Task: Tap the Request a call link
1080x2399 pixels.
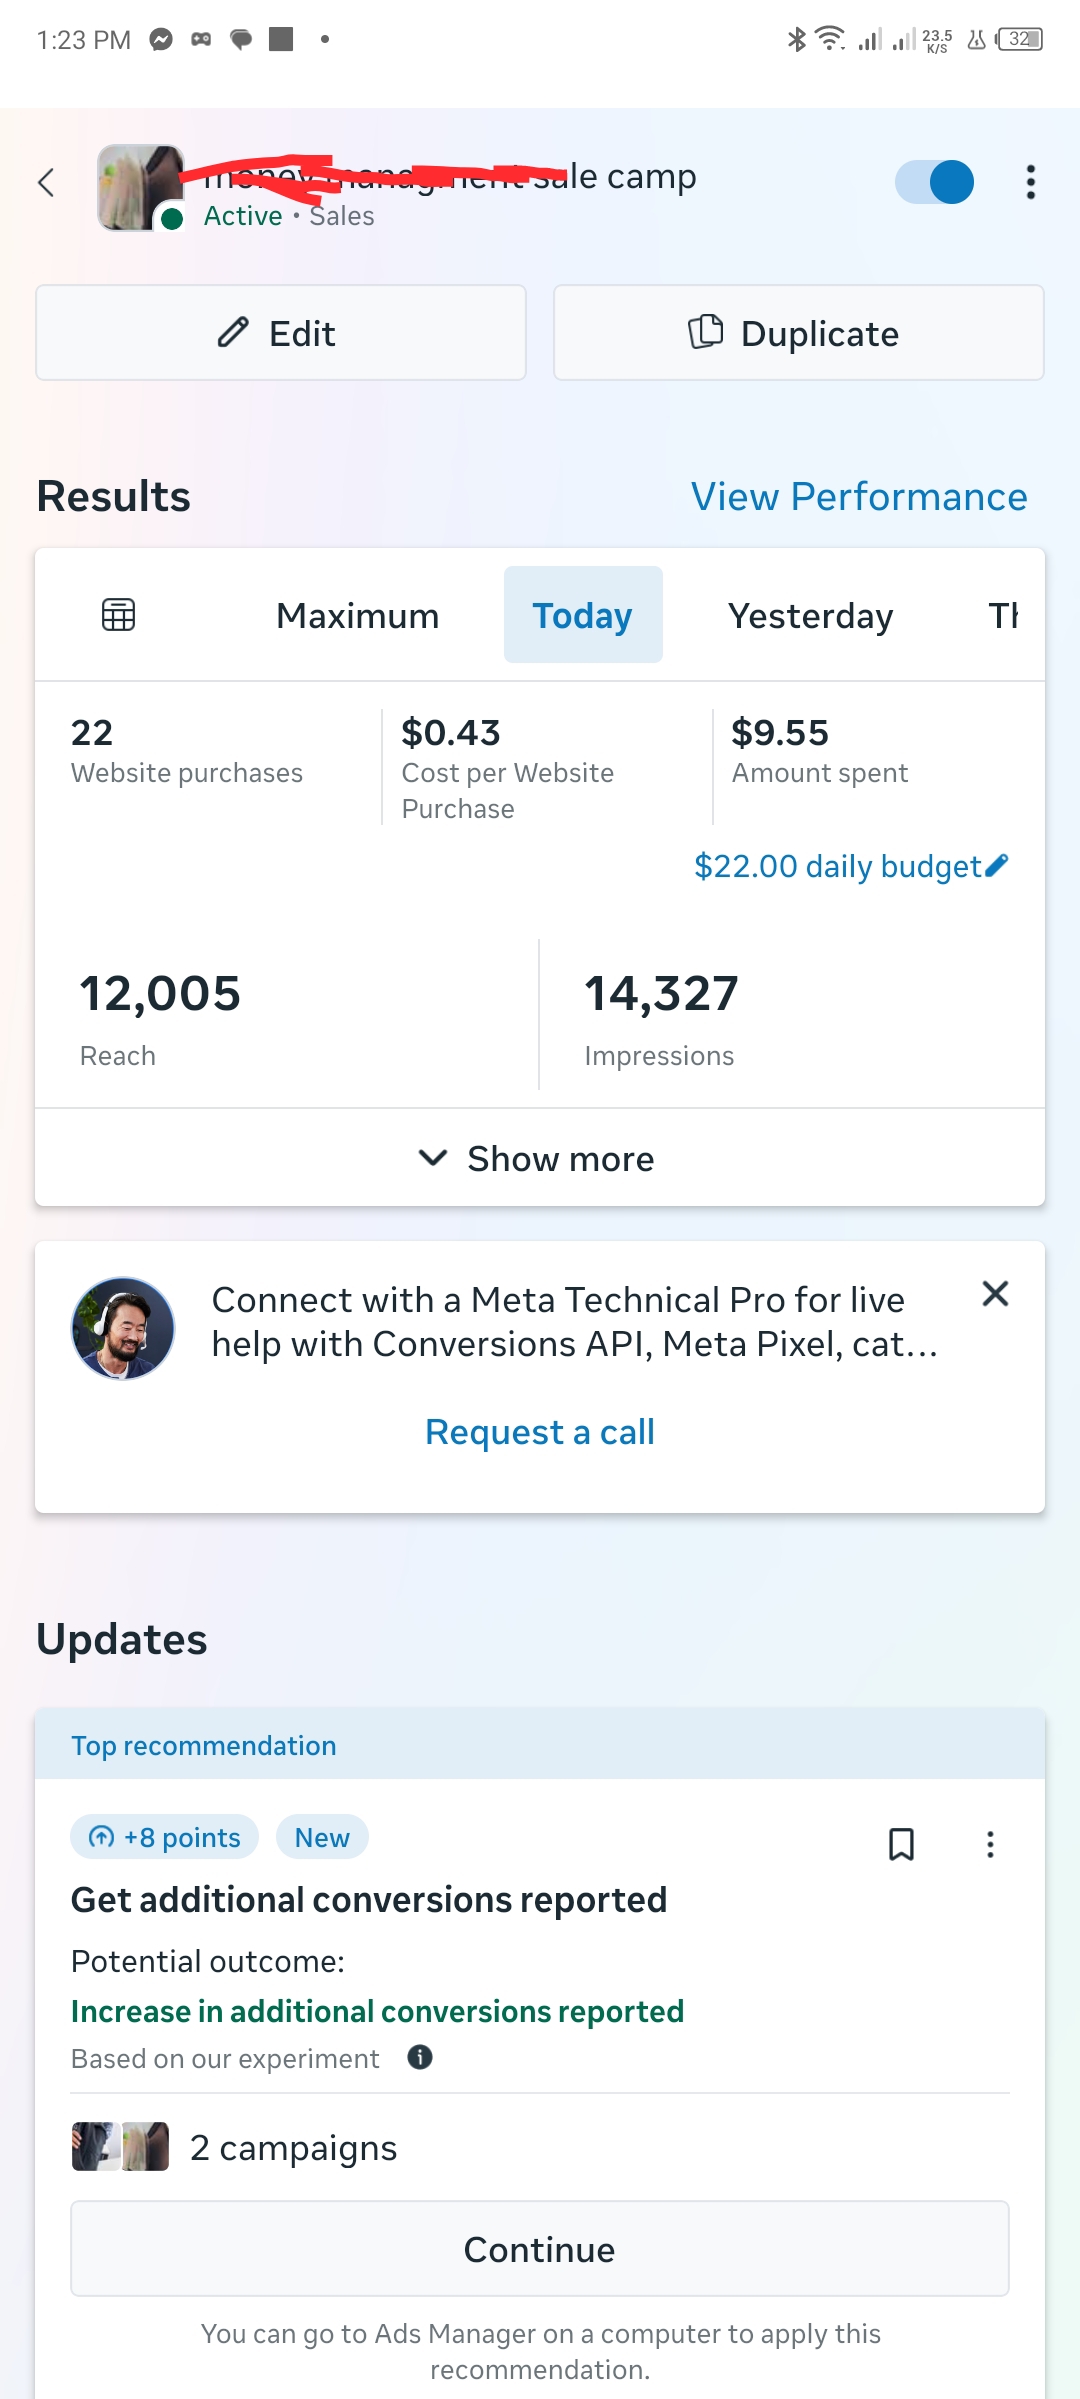Action: (540, 1432)
